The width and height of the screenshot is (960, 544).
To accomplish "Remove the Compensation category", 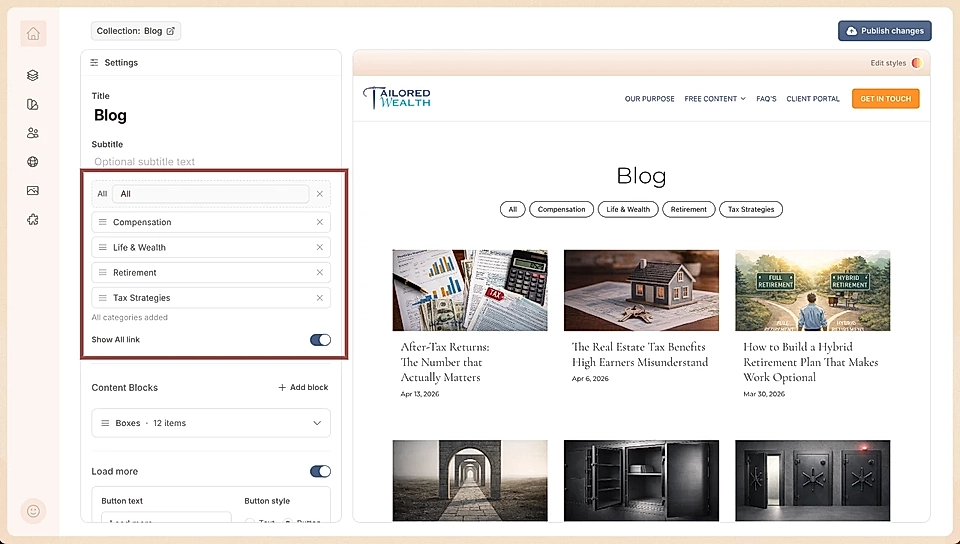I will point(320,222).
